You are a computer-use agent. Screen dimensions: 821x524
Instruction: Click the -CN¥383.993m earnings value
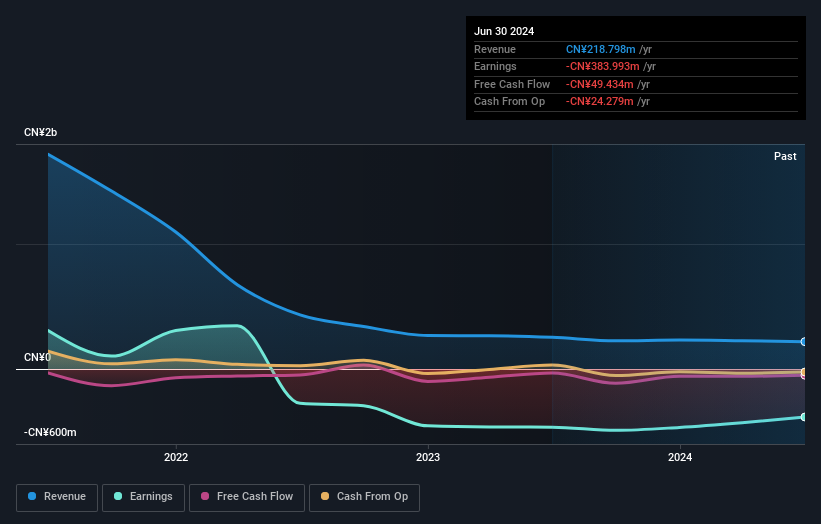pos(602,66)
